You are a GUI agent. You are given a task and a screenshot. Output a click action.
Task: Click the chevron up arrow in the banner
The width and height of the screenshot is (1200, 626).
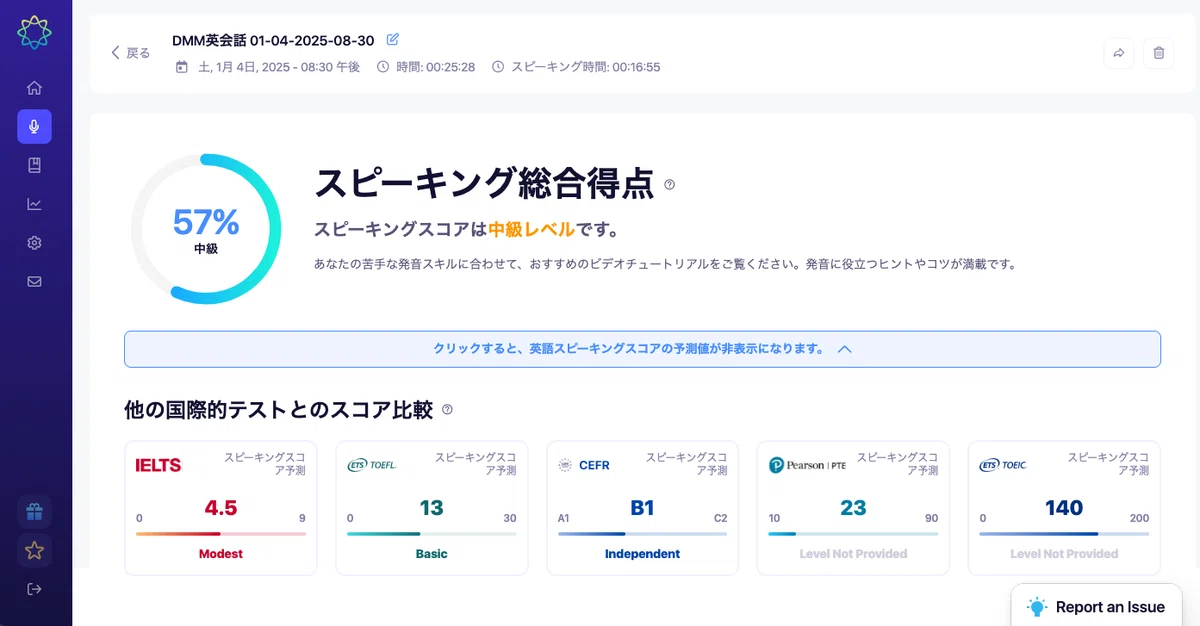(844, 349)
